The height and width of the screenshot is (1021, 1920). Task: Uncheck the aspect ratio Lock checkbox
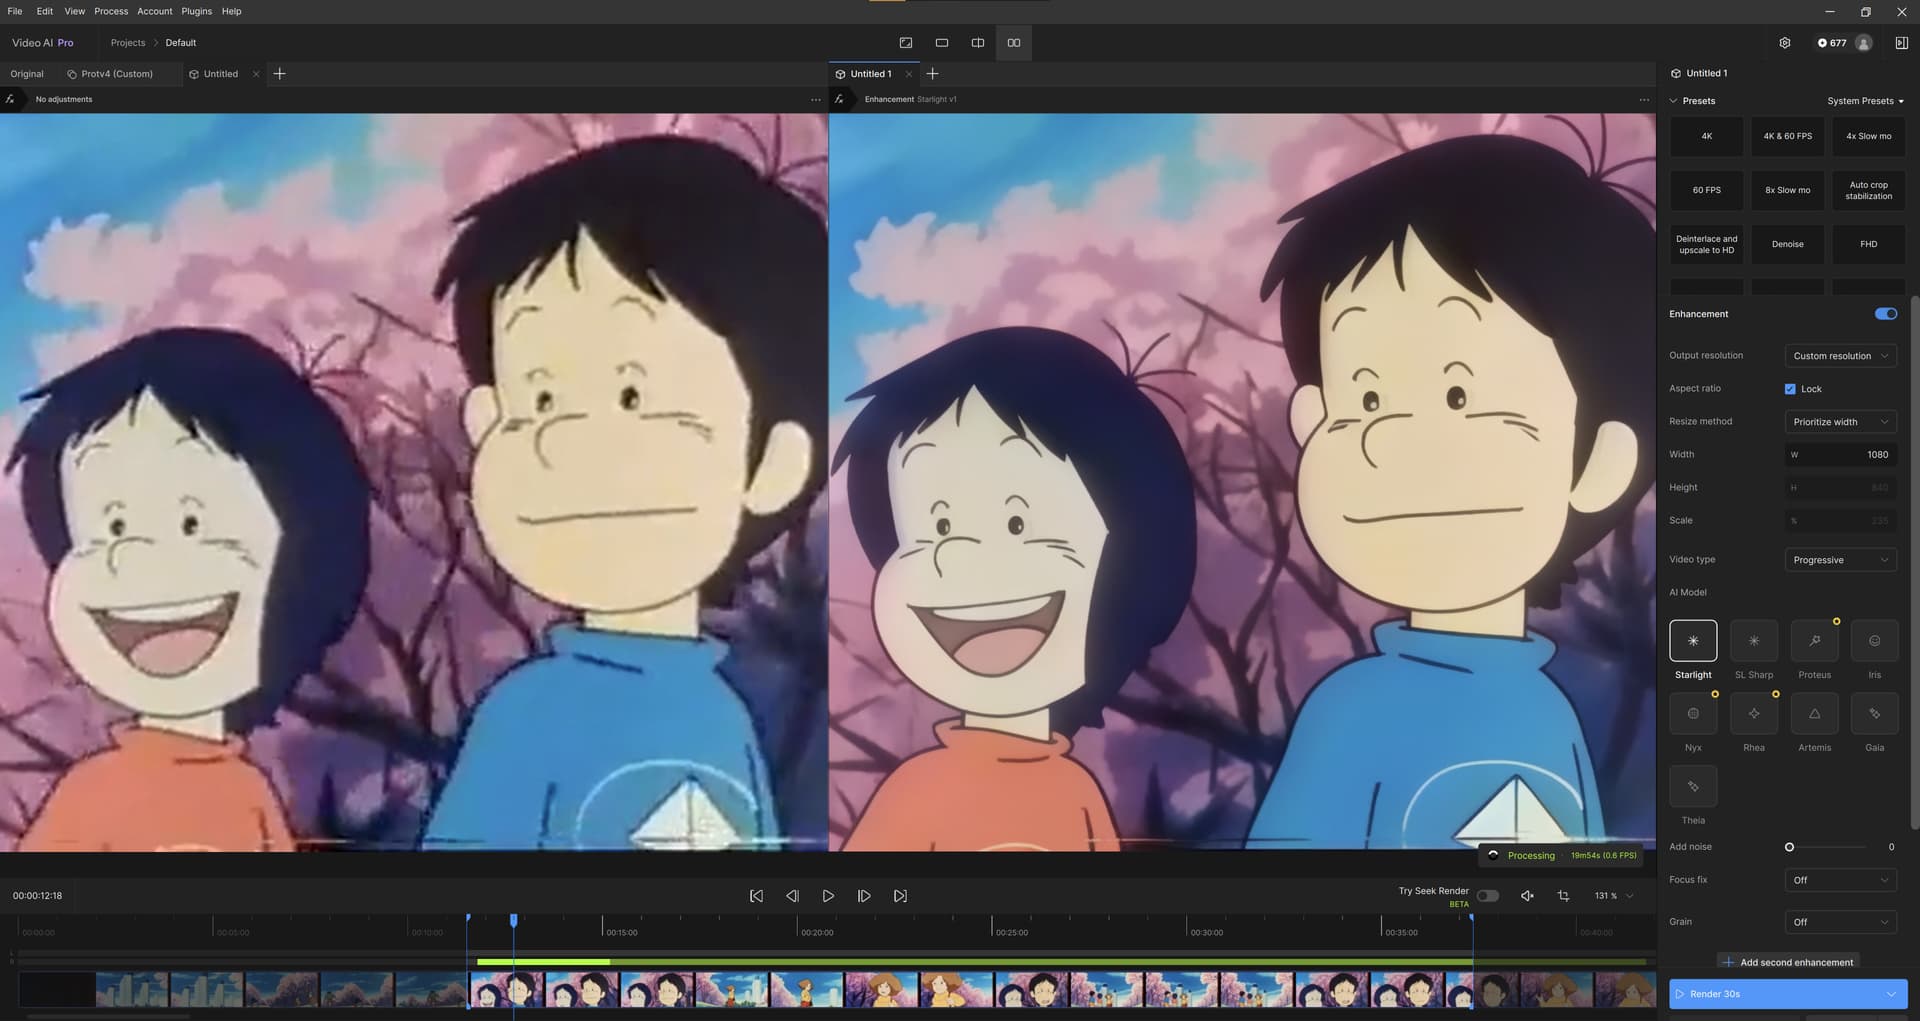pos(1790,389)
